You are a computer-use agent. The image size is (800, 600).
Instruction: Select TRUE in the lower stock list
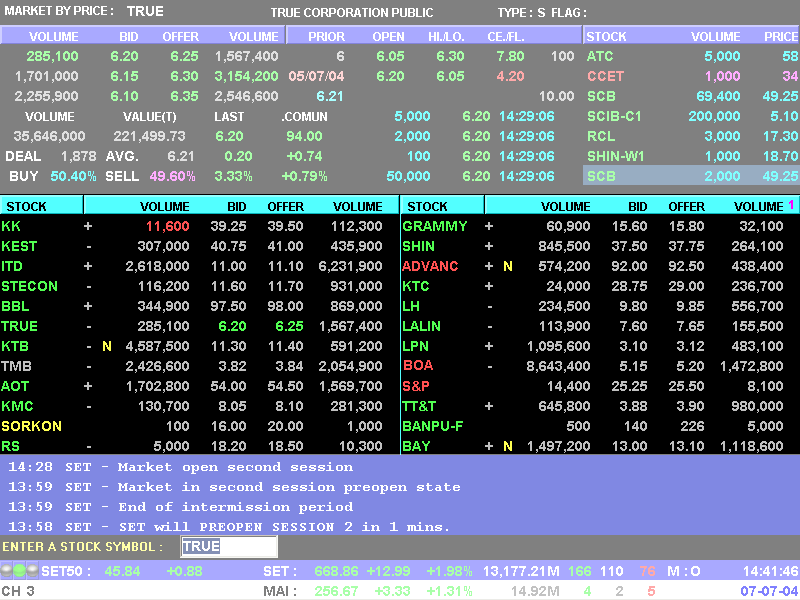(x=19, y=326)
